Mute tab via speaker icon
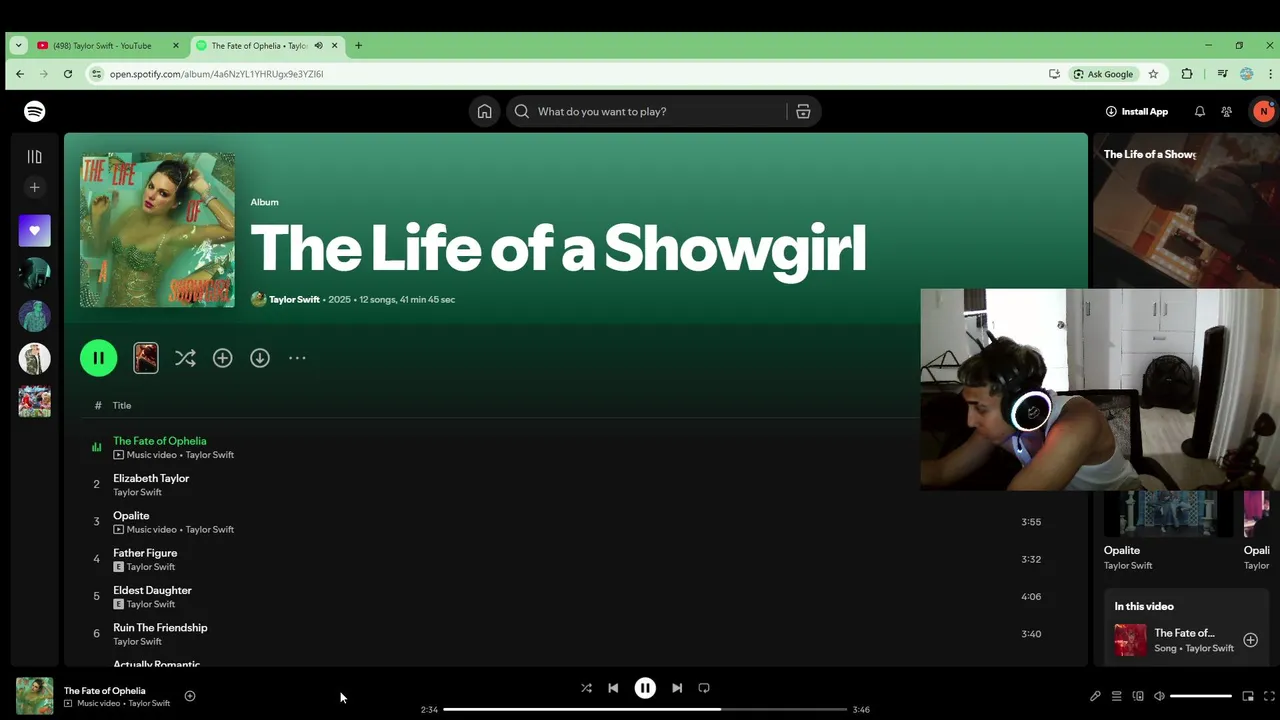Image resolution: width=1280 pixels, height=720 pixels. point(319,45)
